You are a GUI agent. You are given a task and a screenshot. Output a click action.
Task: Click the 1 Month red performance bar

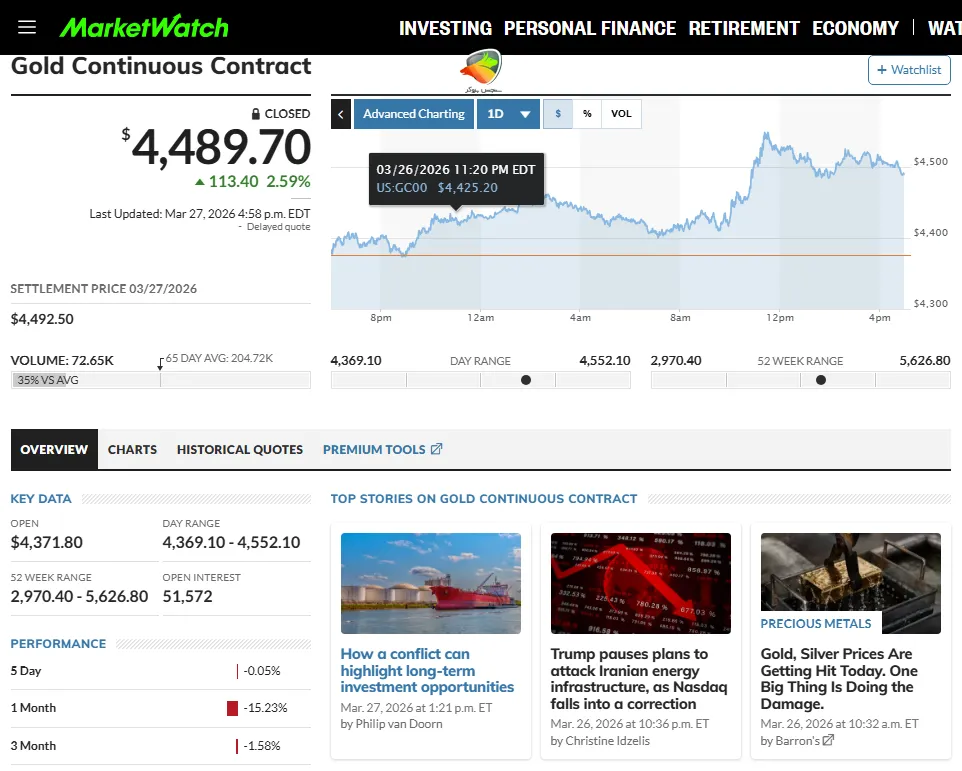tap(232, 708)
